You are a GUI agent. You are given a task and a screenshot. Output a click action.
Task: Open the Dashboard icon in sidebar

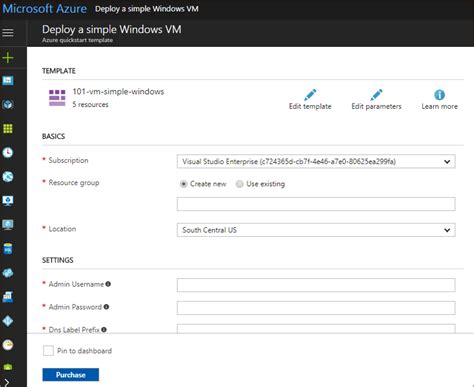8,80
